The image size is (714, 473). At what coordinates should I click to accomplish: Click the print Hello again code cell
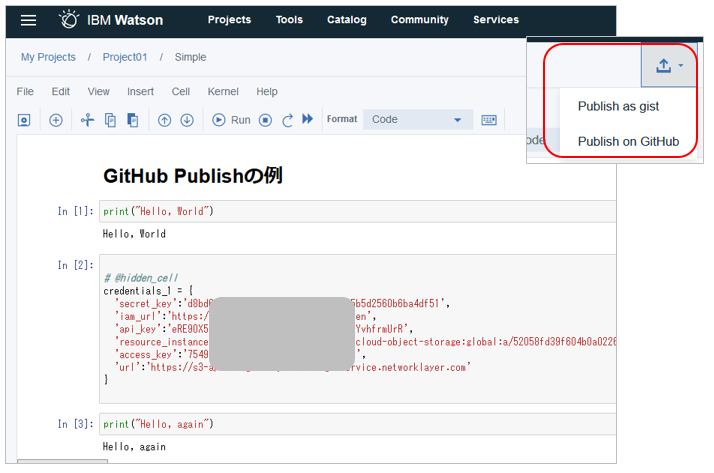click(x=357, y=424)
